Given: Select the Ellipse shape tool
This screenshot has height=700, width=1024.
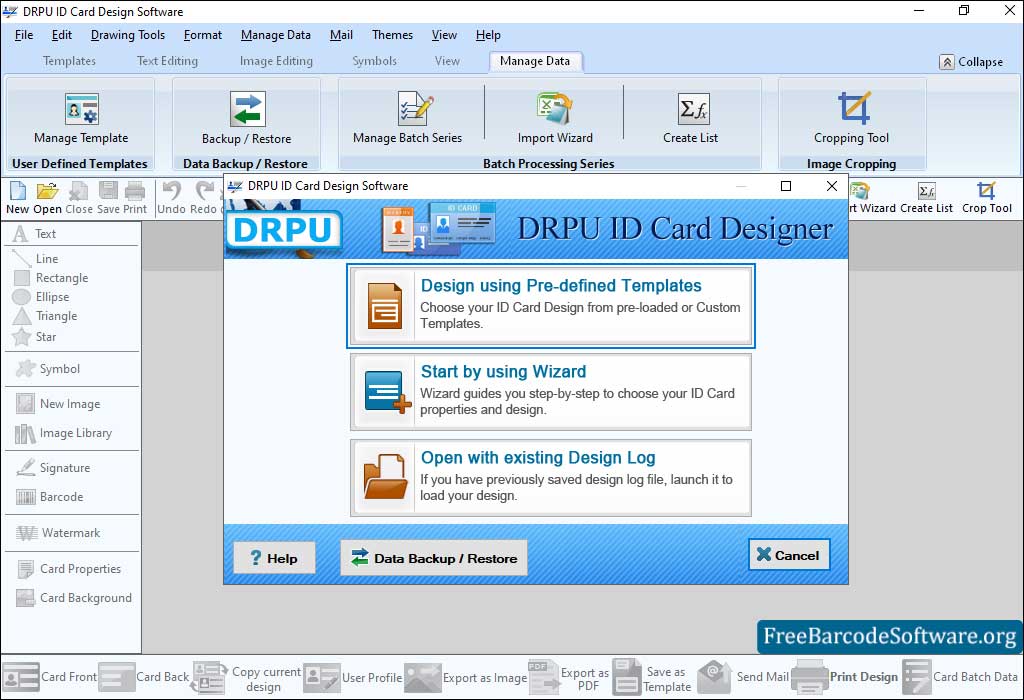Looking at the screenshot, I should tap(41, 296).
